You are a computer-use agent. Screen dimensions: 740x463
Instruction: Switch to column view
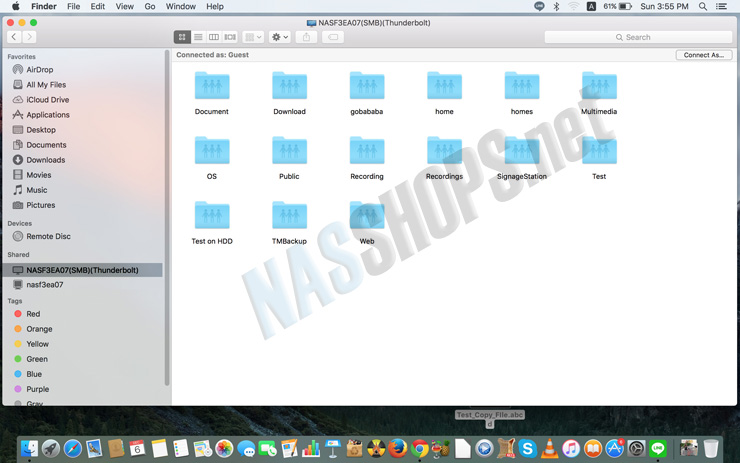[214, 37]
